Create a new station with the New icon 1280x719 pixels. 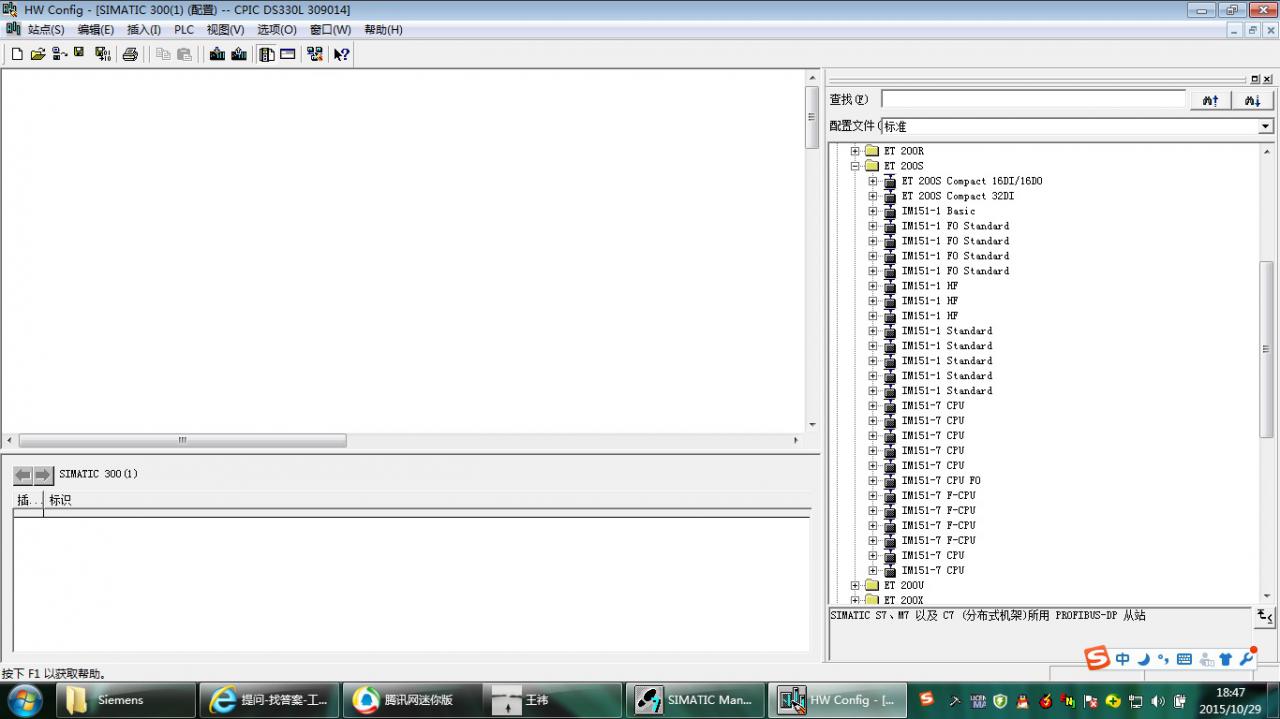coord(17,54)
